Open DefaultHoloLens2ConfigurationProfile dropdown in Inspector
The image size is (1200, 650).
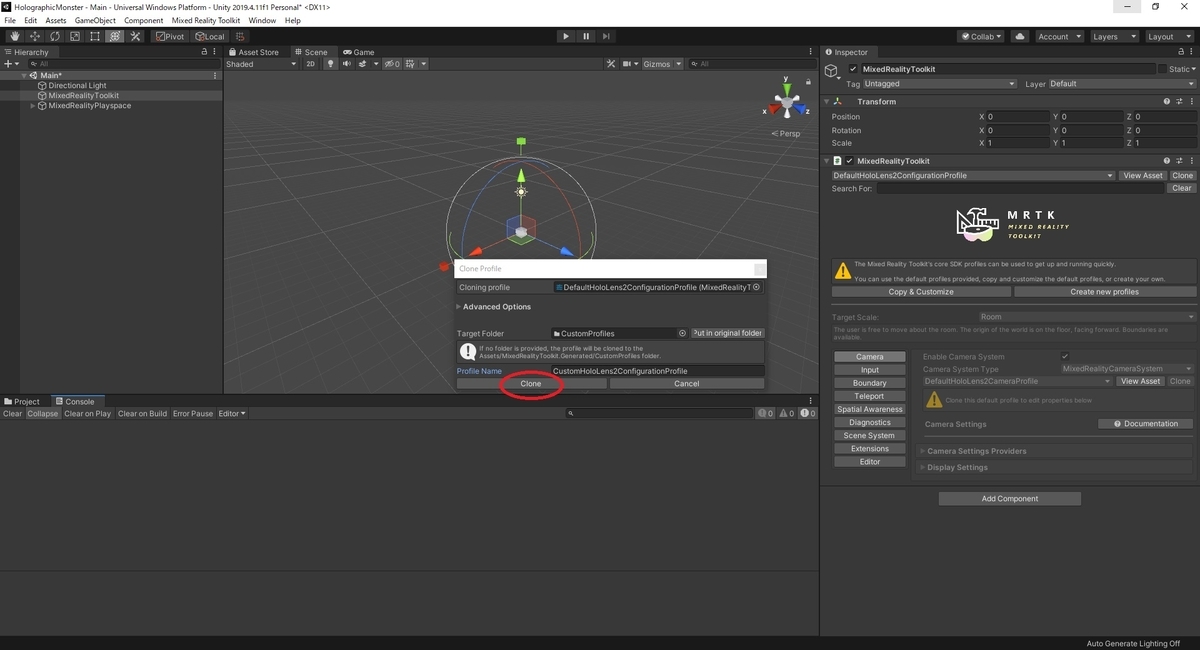(973, 175)
